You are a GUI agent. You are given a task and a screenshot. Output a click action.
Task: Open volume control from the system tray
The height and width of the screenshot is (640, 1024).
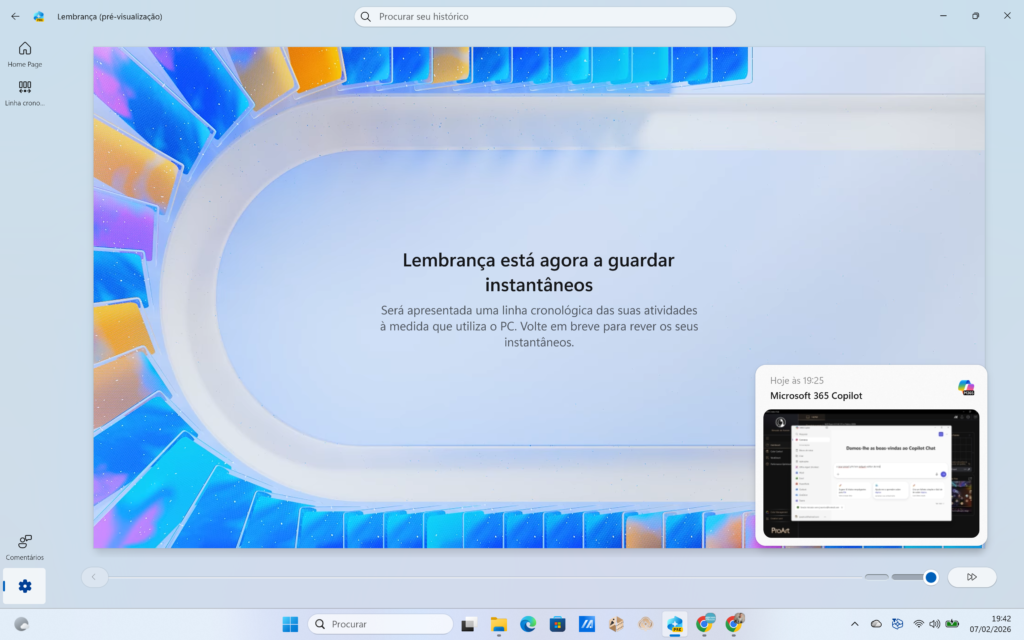[934, 623]
